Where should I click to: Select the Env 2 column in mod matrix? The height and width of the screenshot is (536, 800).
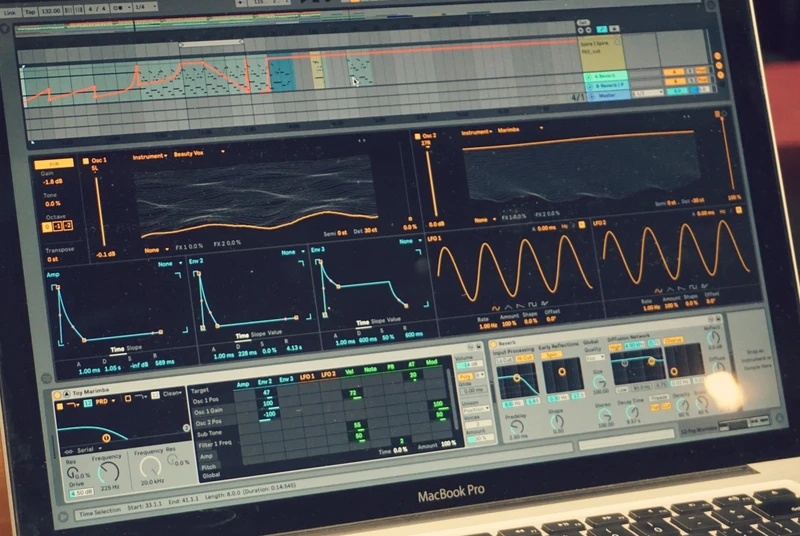click(x=264, y=381)
